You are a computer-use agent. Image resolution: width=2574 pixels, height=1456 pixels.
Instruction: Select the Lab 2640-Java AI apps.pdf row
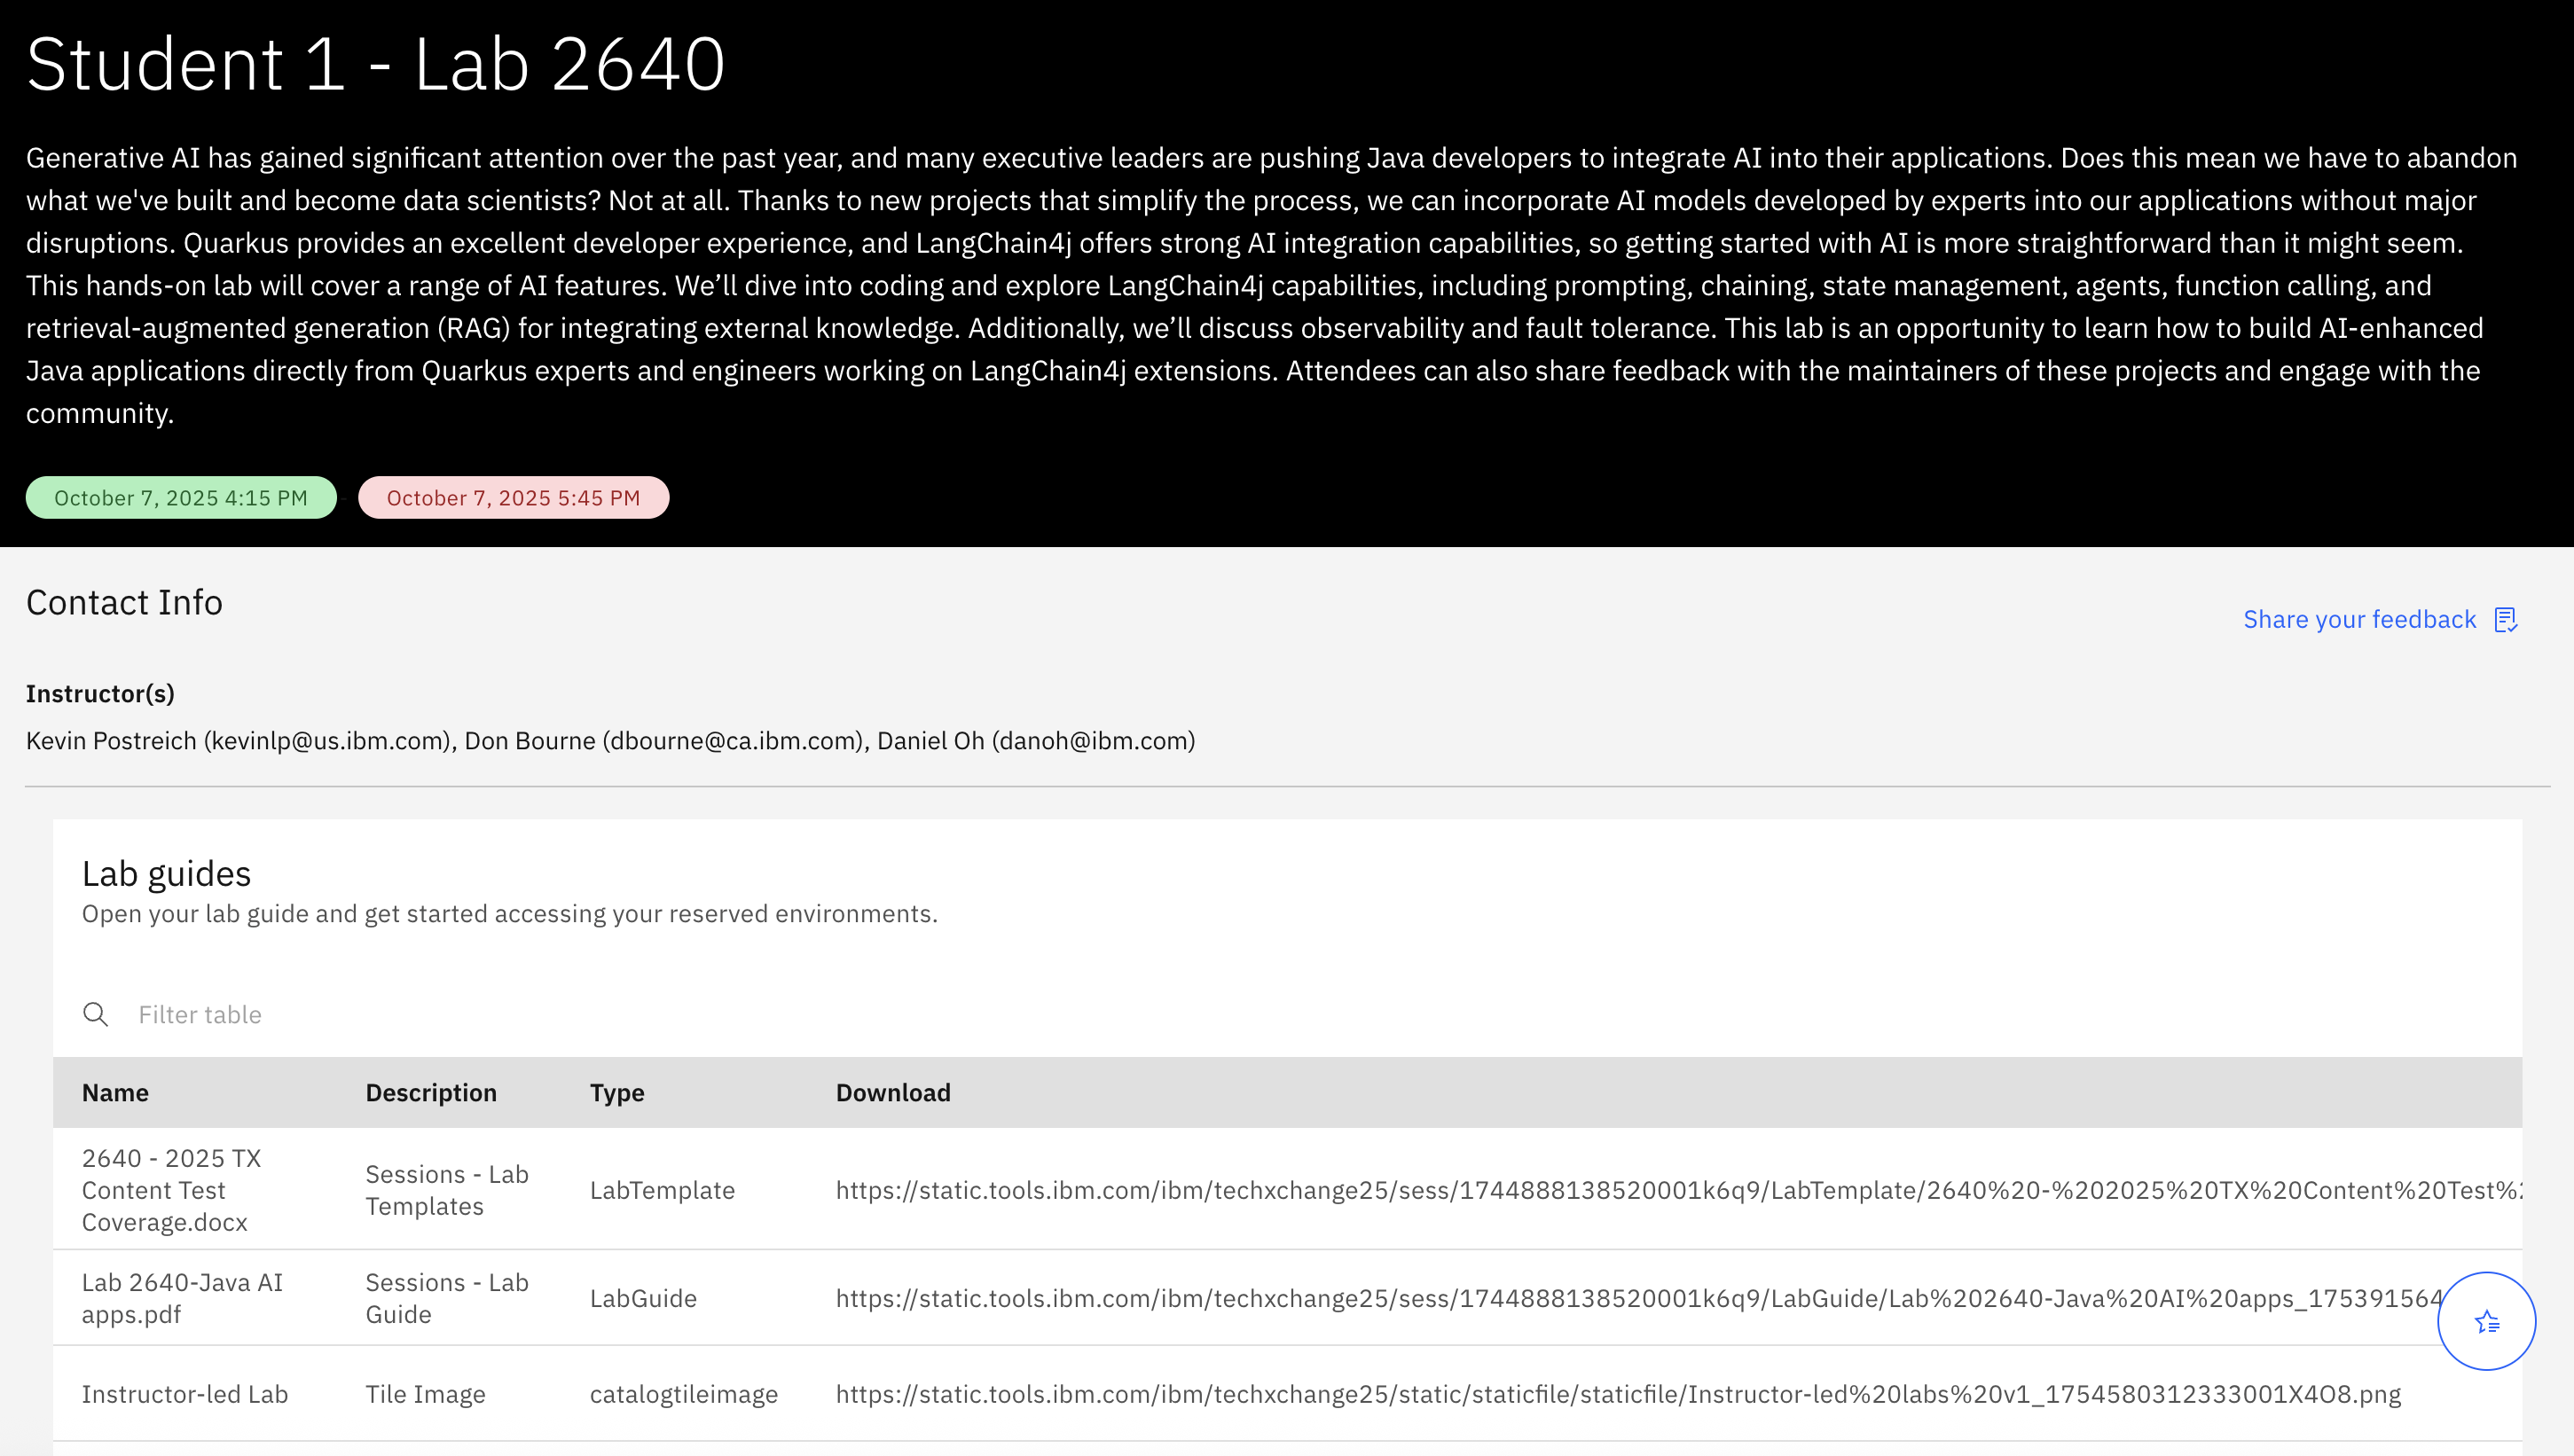(x=182, y=1297)
